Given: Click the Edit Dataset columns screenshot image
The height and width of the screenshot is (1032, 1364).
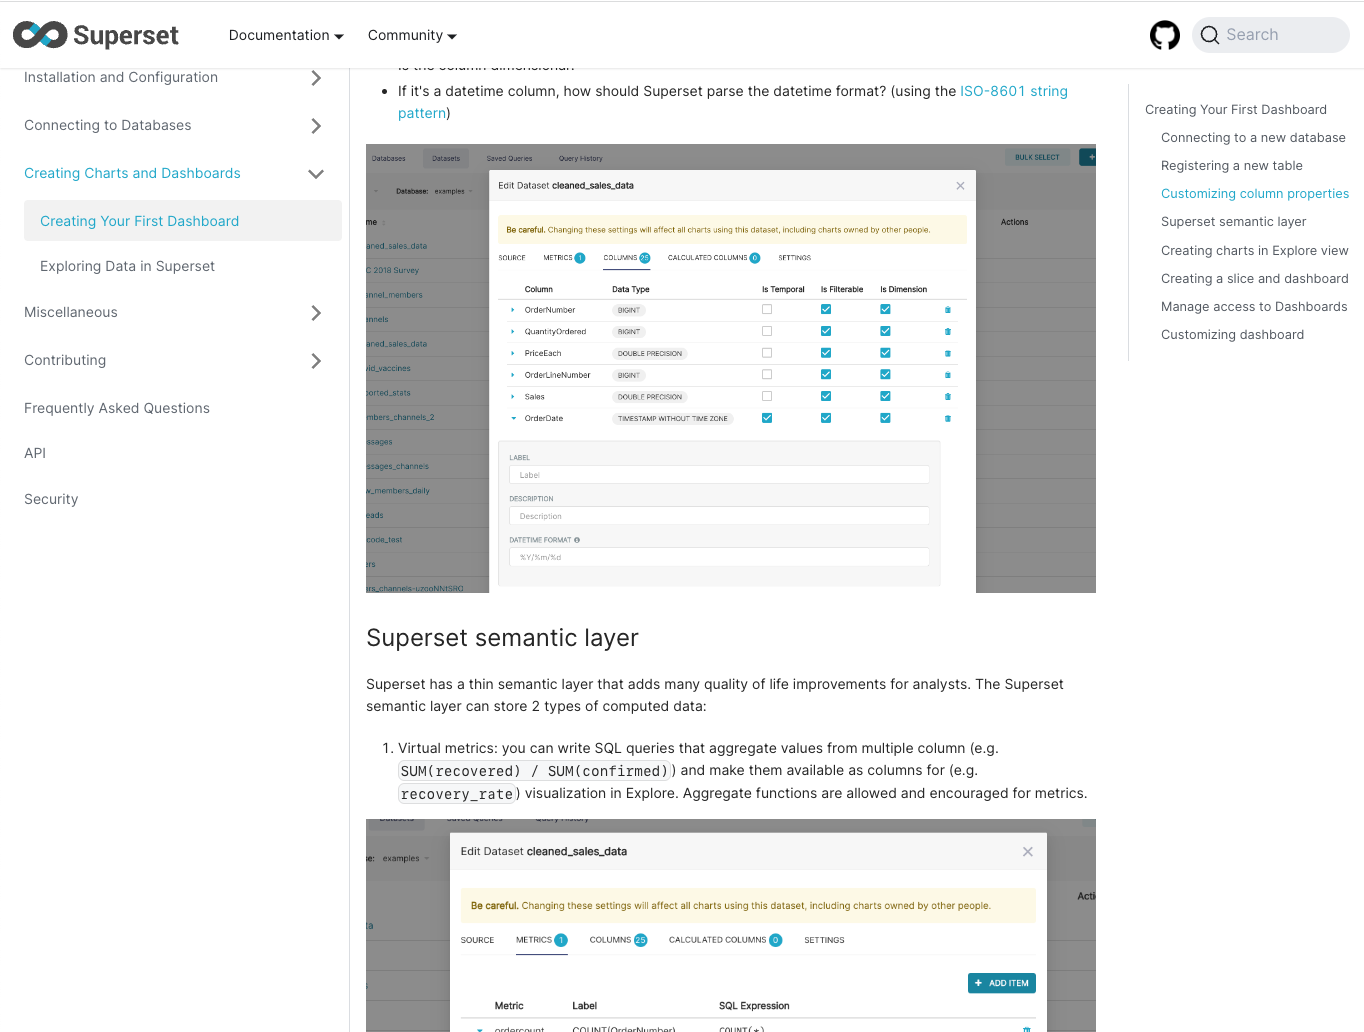Looking at the screenshot, I should [x=731, y=368].
